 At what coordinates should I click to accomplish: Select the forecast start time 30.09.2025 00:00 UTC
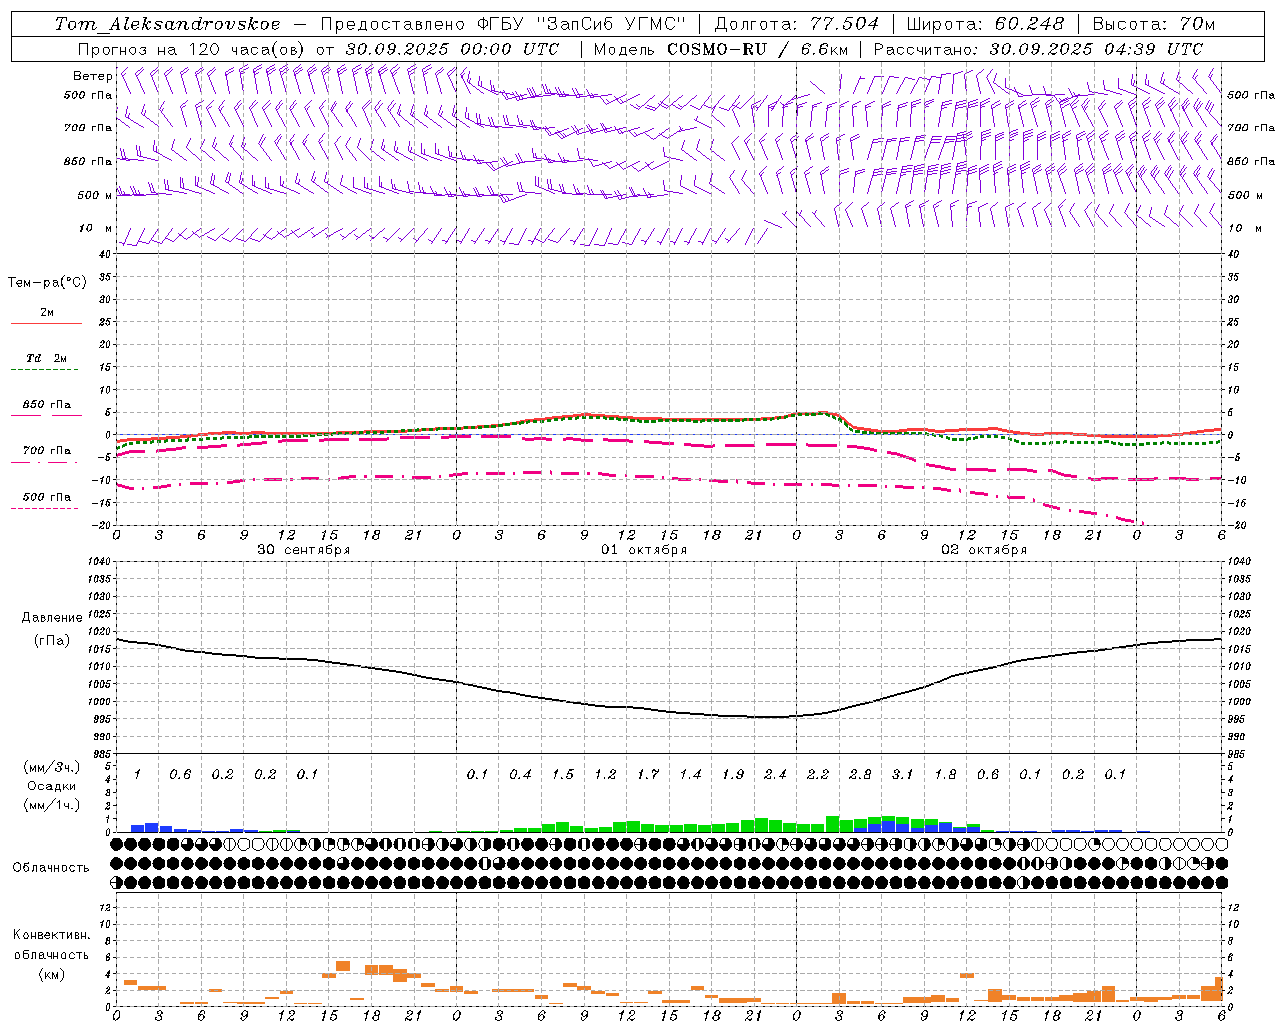(x=452, y=49)
